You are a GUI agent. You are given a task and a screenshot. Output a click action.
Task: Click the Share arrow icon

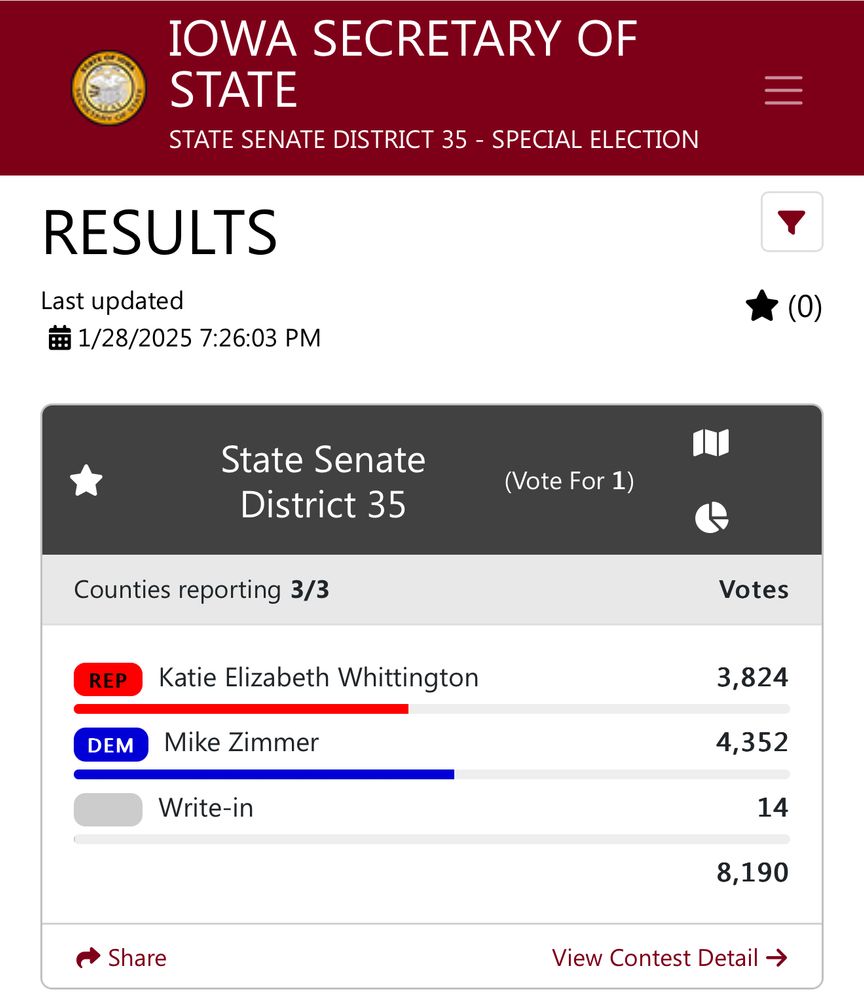[x=88, y=957]
